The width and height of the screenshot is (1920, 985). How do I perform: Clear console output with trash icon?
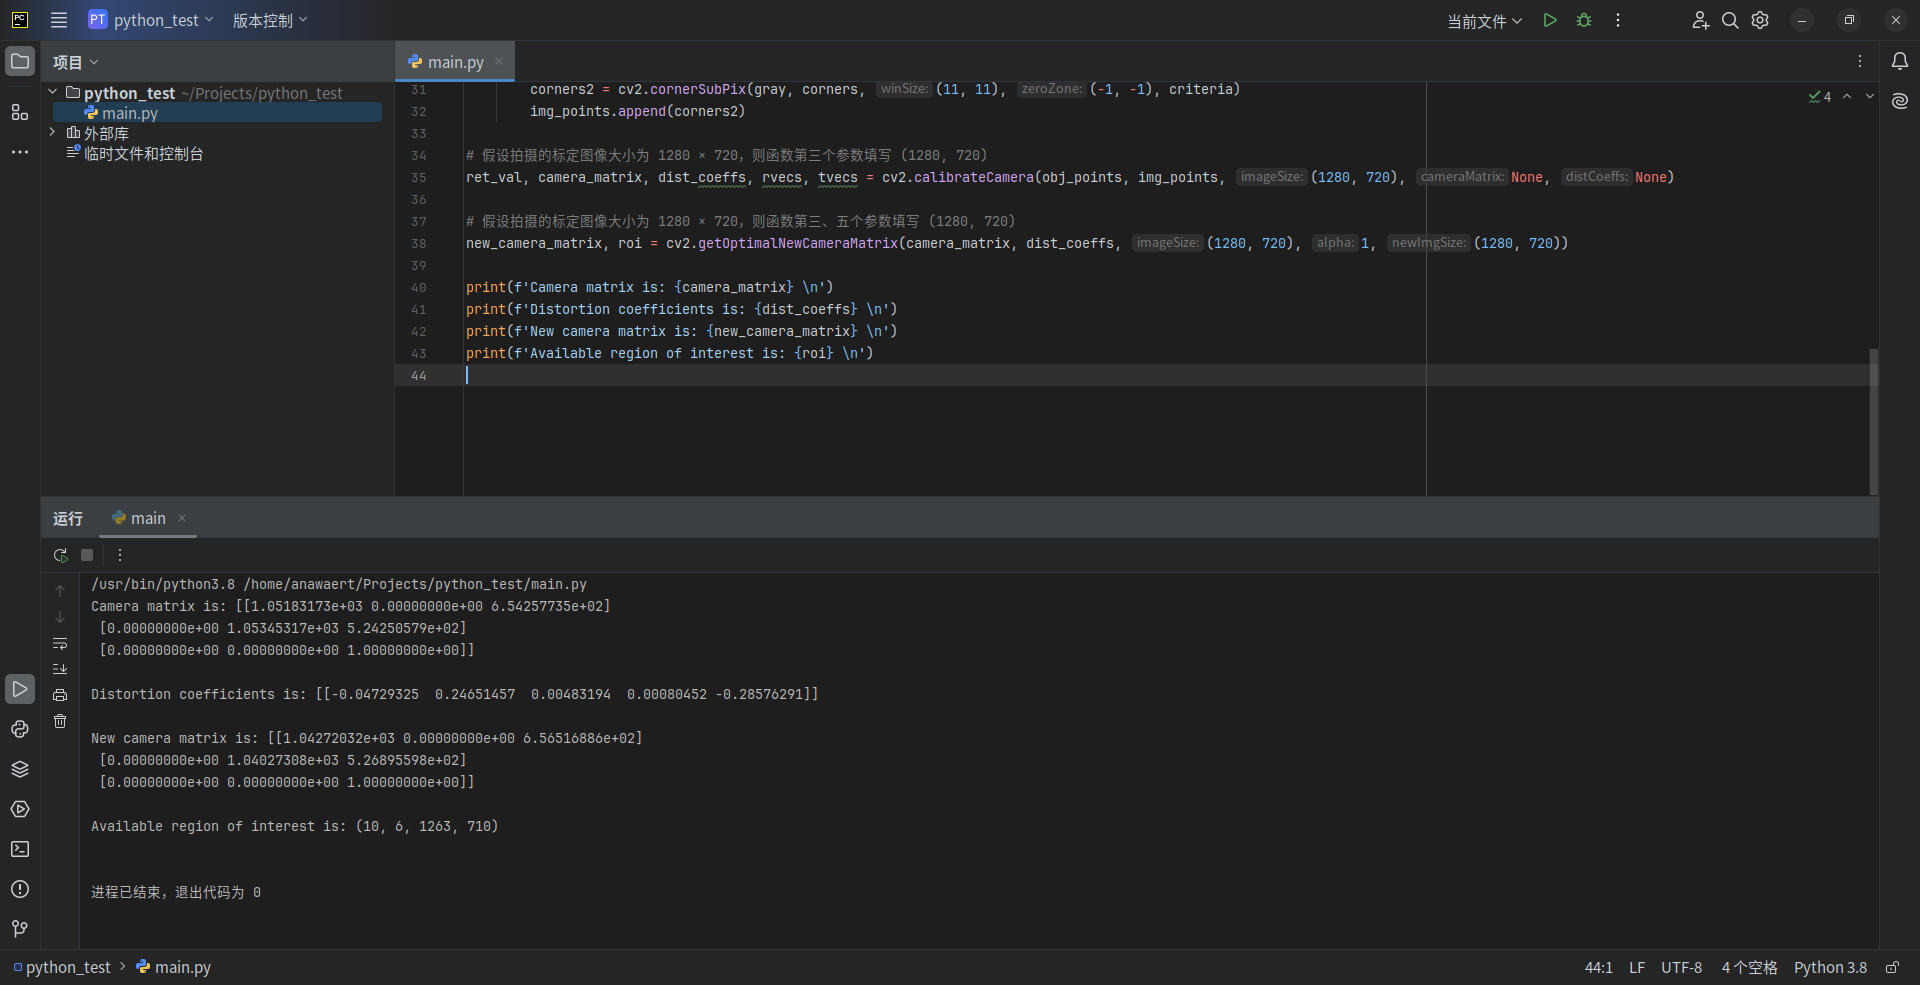pyautogui.click(x=60, y=721)
